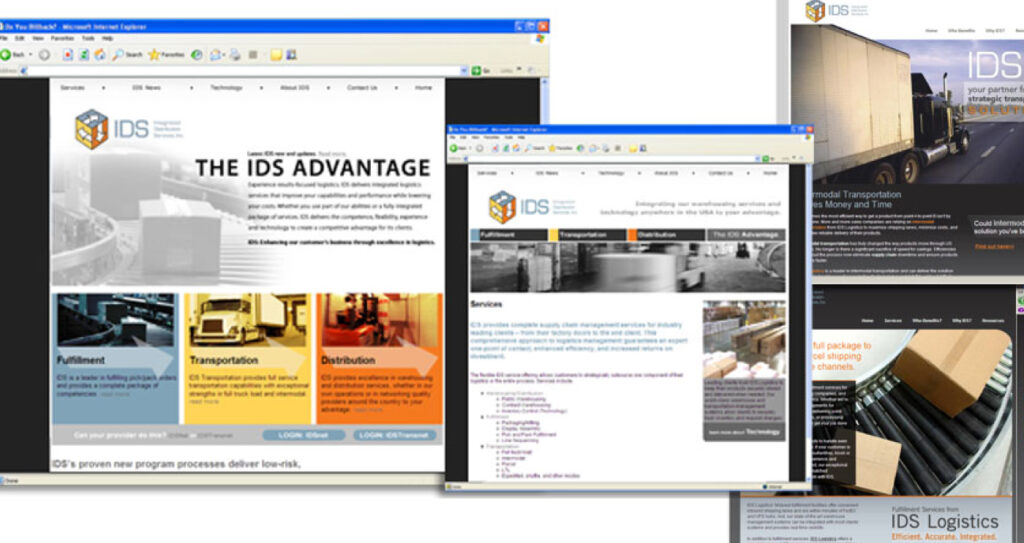This screenshot has width=1024, height=543.
Task: Click Stop icon in large left IE window
Action: [x=67, y=55]
